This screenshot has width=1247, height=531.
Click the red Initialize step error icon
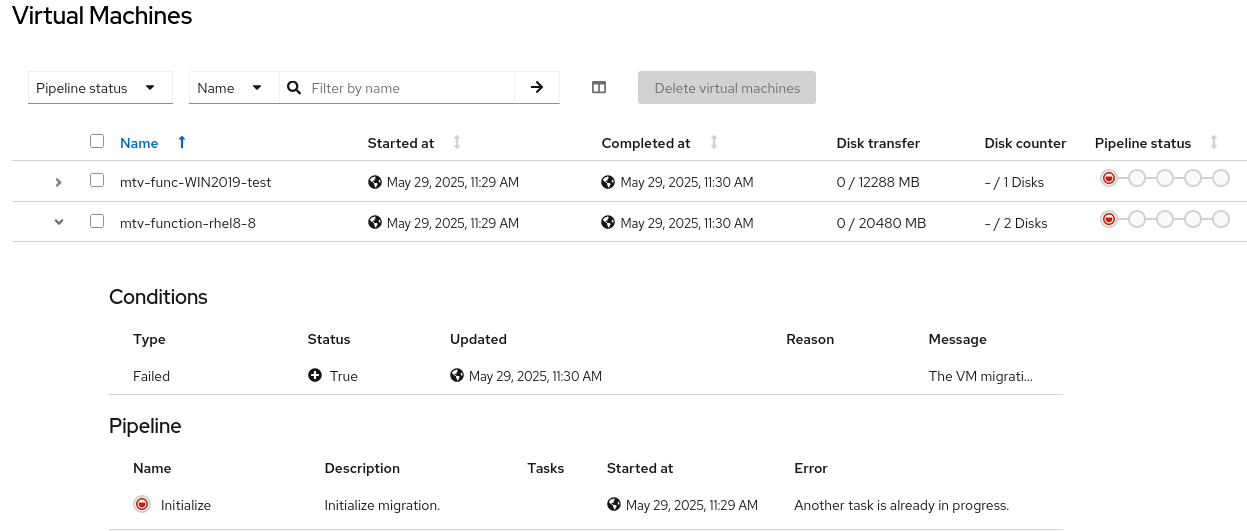(x=142, y=504)
